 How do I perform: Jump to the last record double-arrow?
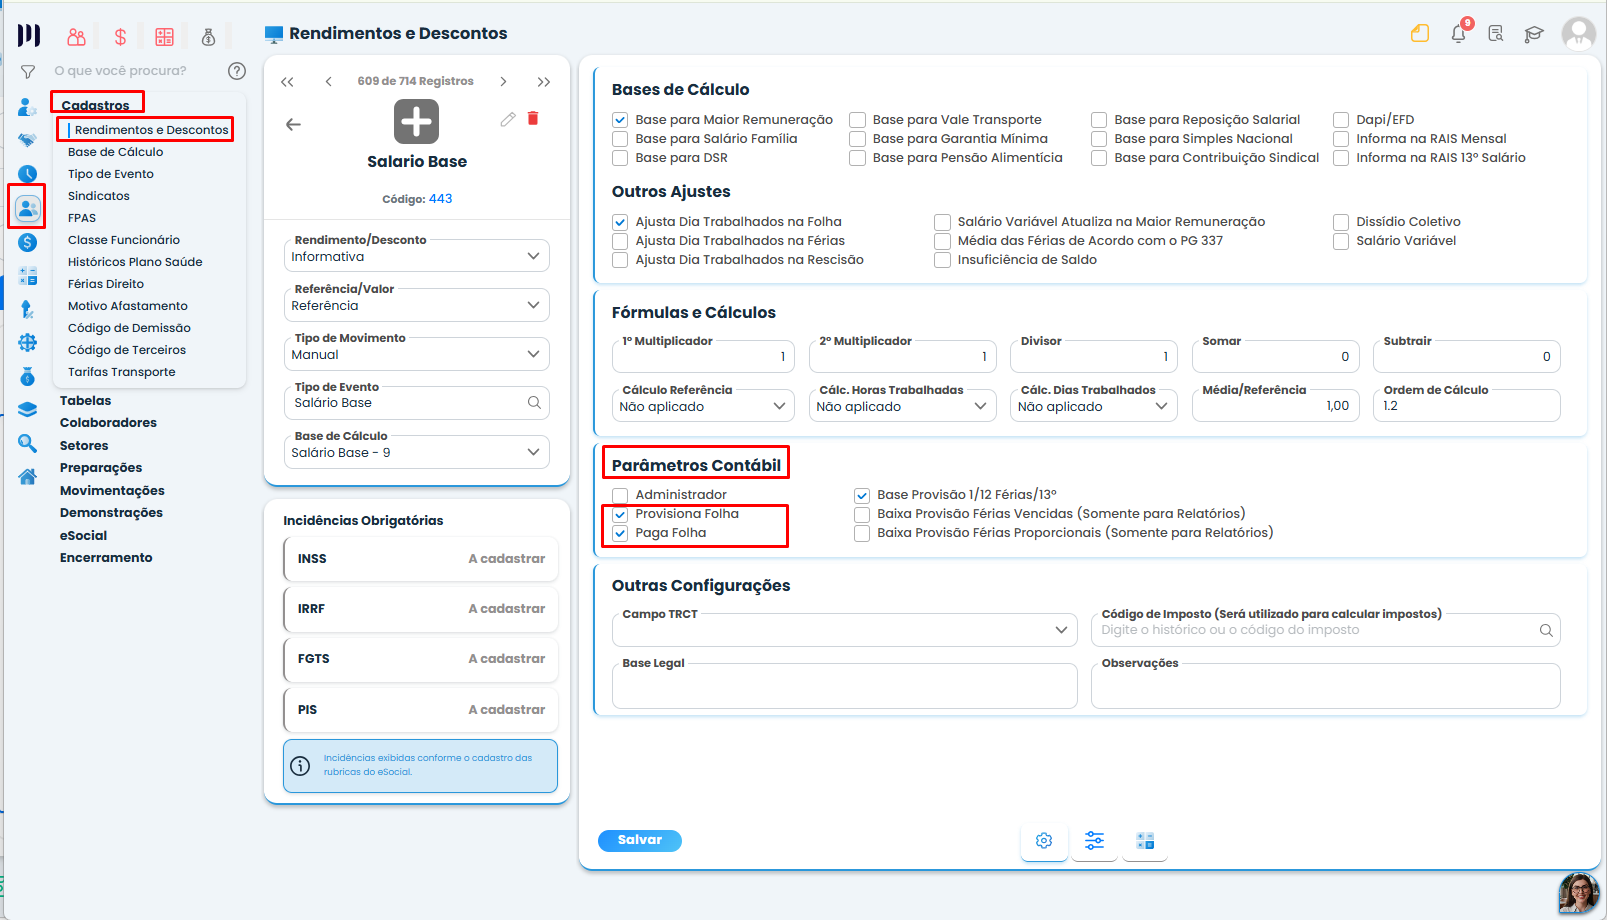tap(544, 82)
